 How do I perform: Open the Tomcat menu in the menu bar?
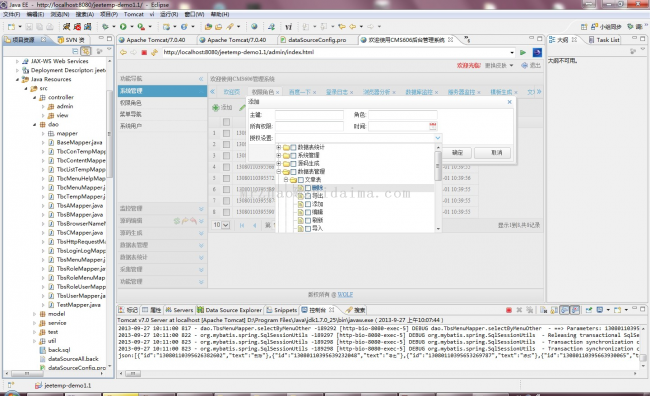click(133, 14)
